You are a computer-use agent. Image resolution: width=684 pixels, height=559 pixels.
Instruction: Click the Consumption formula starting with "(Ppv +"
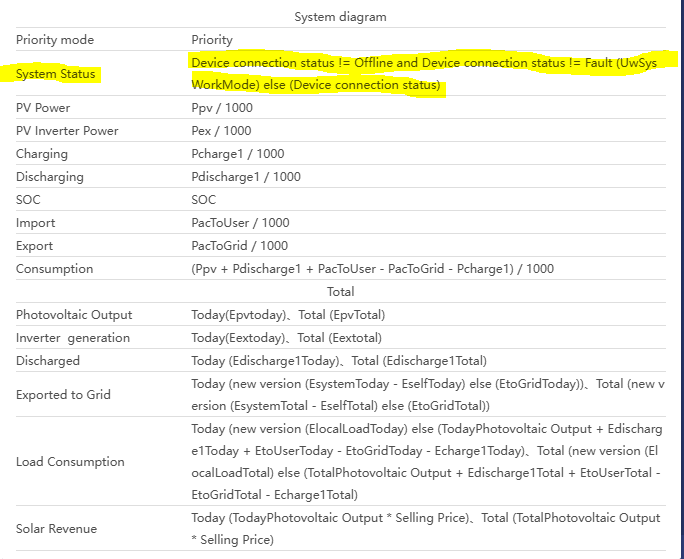(x=372, y=269)
